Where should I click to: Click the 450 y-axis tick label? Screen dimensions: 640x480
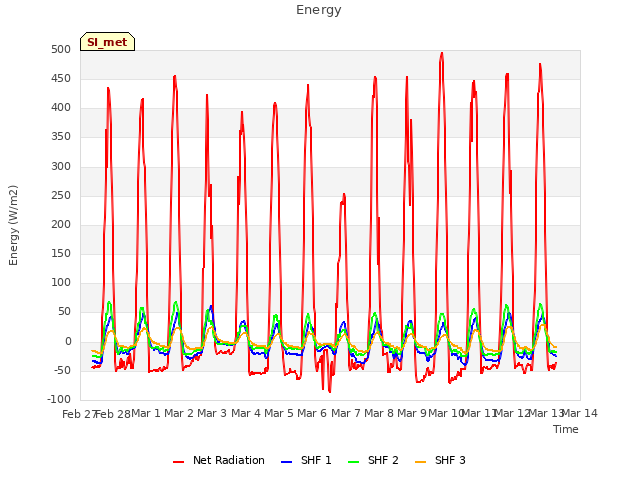[61, 79]
